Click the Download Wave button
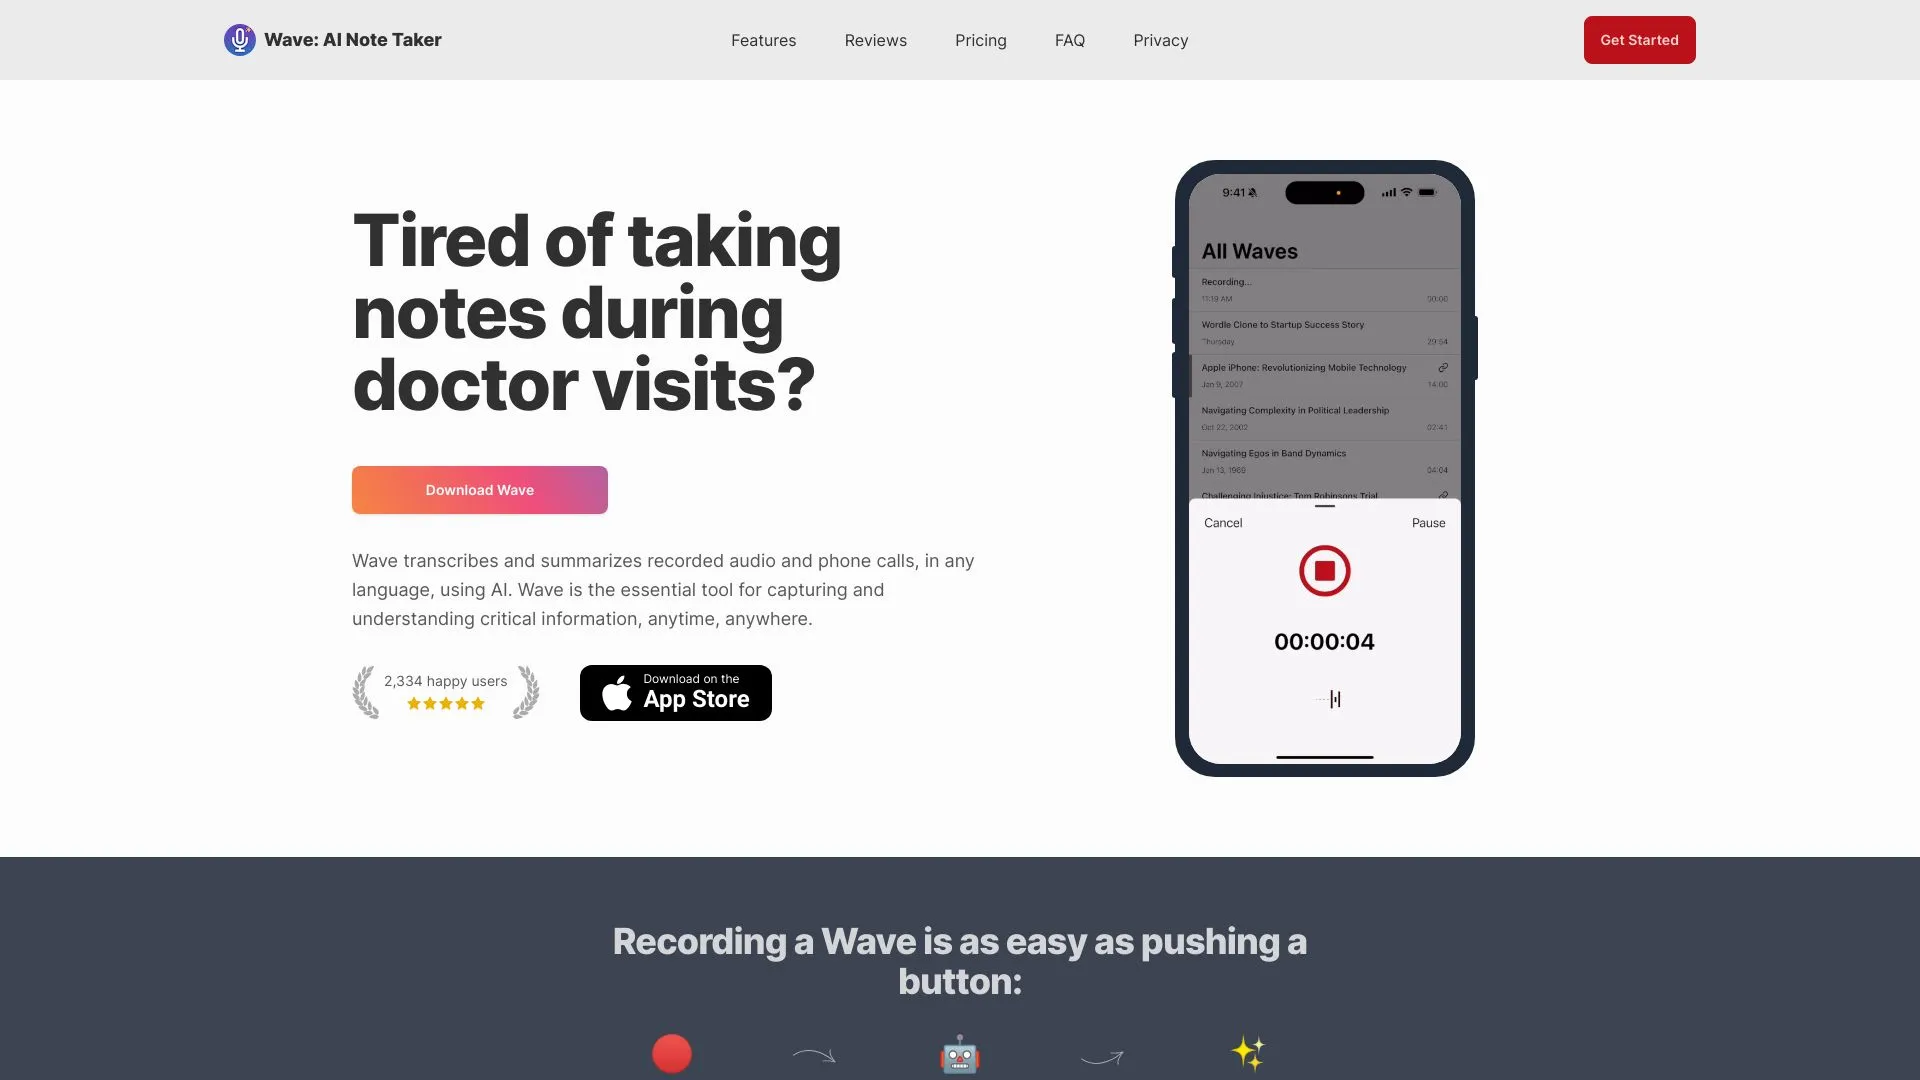Image resolution: width=1920 pixels, height=1080 pixels. click(x=479, y=489)
